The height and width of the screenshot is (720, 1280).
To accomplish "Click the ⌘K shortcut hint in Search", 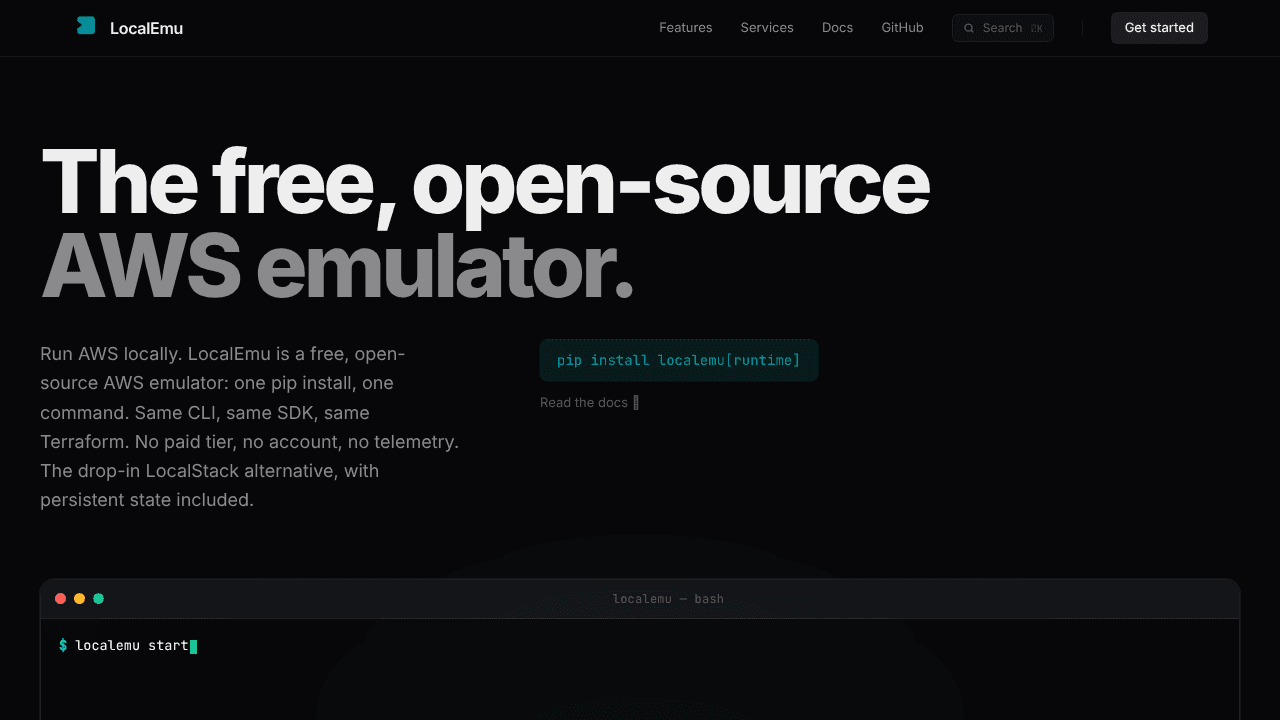I will click(1037, 28).
